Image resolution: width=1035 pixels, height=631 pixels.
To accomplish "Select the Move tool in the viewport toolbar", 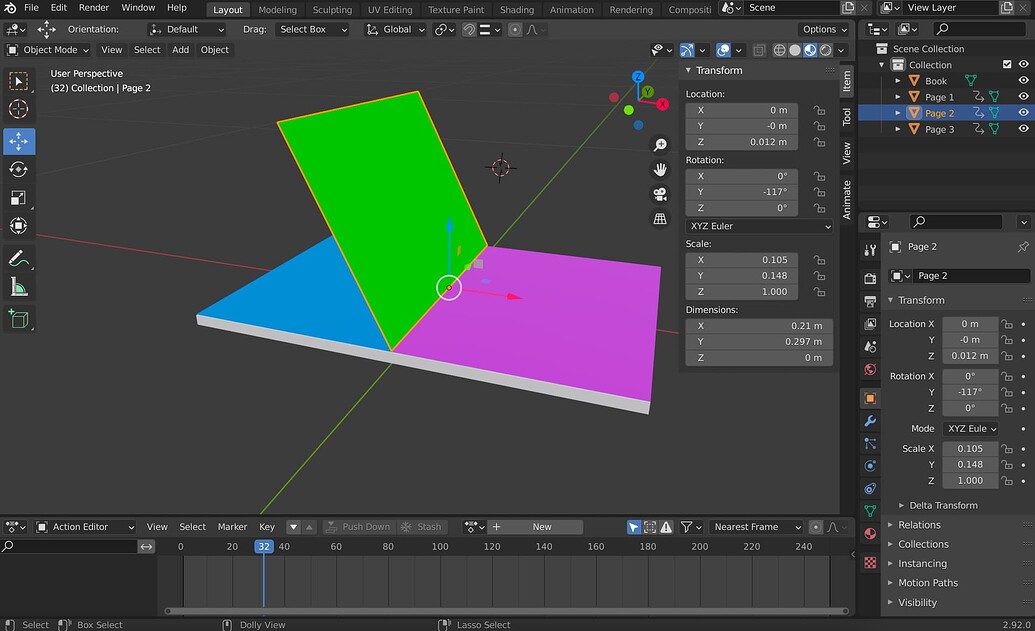I will tap(18, 141).
